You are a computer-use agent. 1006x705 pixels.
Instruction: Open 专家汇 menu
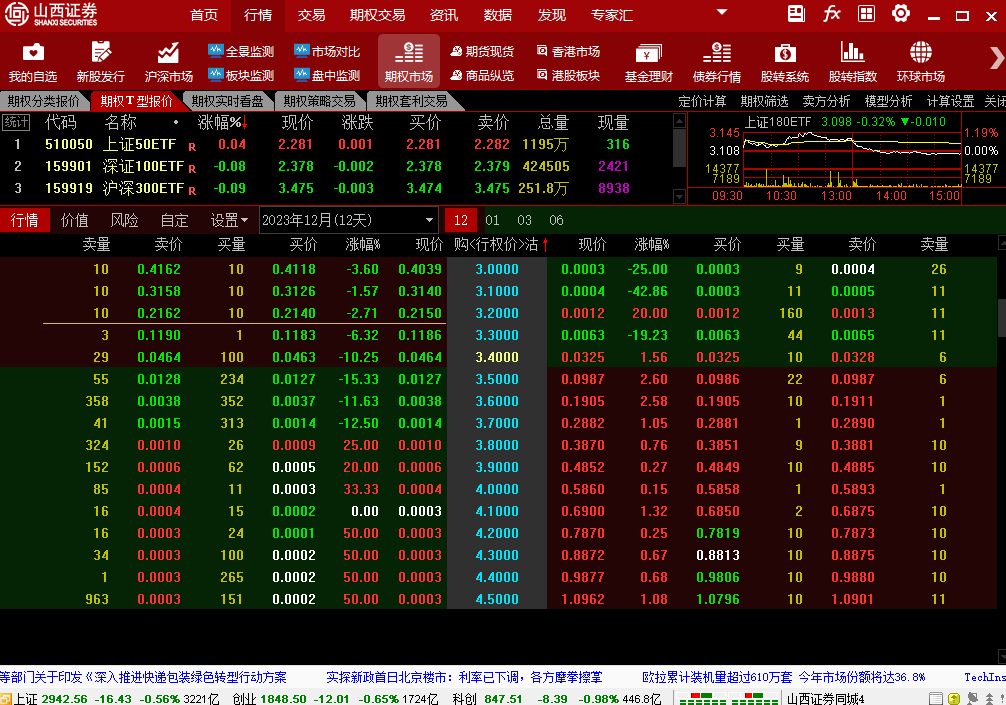coord(611,15)
